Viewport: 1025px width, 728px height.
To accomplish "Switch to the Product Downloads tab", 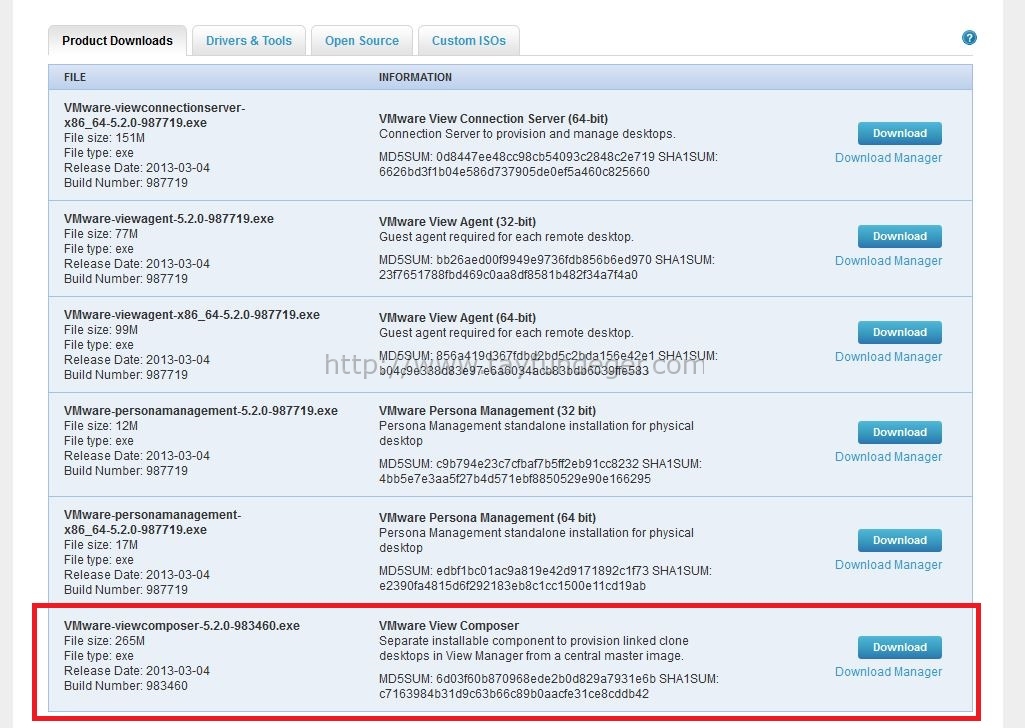I will tap(118, 41).
